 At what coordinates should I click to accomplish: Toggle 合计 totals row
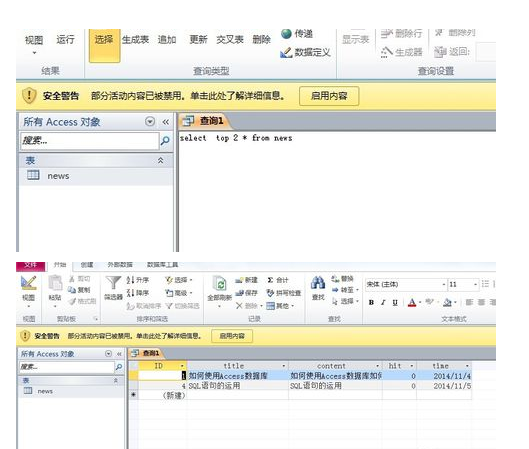(278, 280)
